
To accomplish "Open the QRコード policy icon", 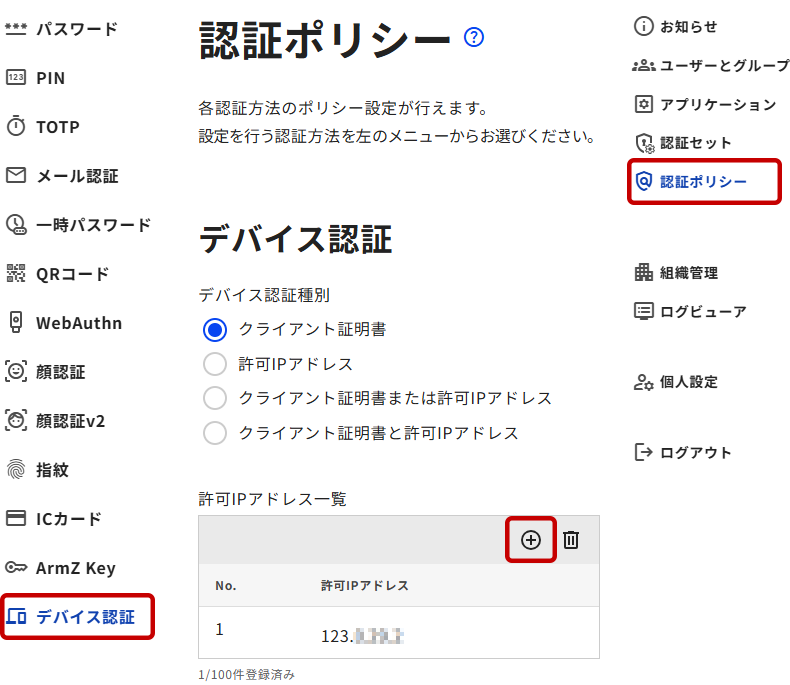I will point(16,274).
